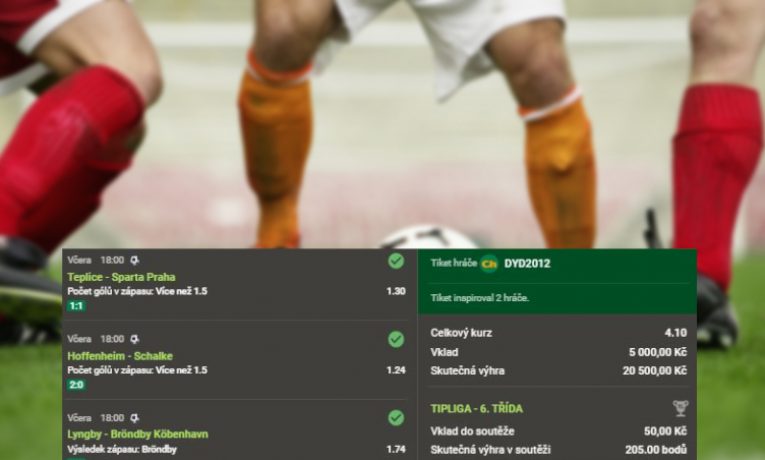This screenshot has width=765, height=460.
Task: Click football icon next to Teplice match time
Action: coord(135,260)
